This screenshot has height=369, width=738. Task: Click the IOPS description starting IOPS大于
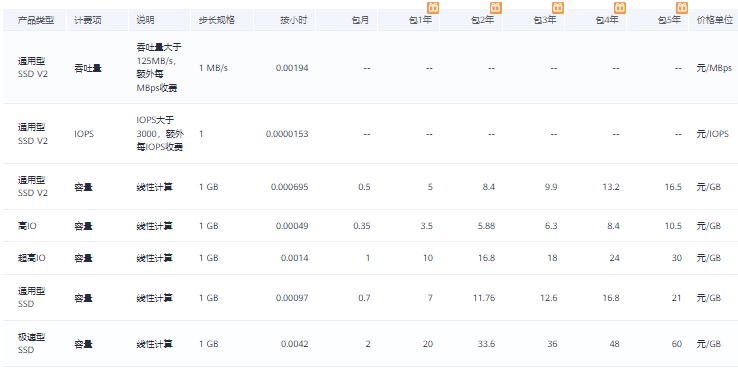160,134
